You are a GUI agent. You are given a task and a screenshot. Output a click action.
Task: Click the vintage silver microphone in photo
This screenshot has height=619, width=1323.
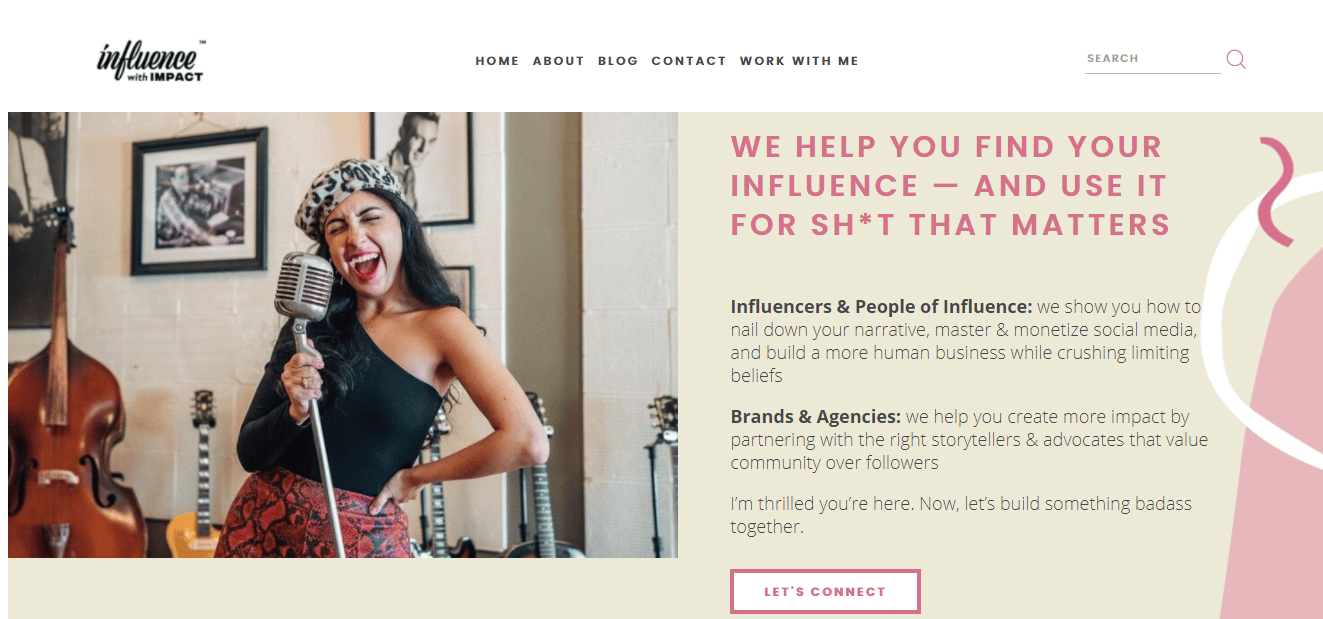[304, 286]
